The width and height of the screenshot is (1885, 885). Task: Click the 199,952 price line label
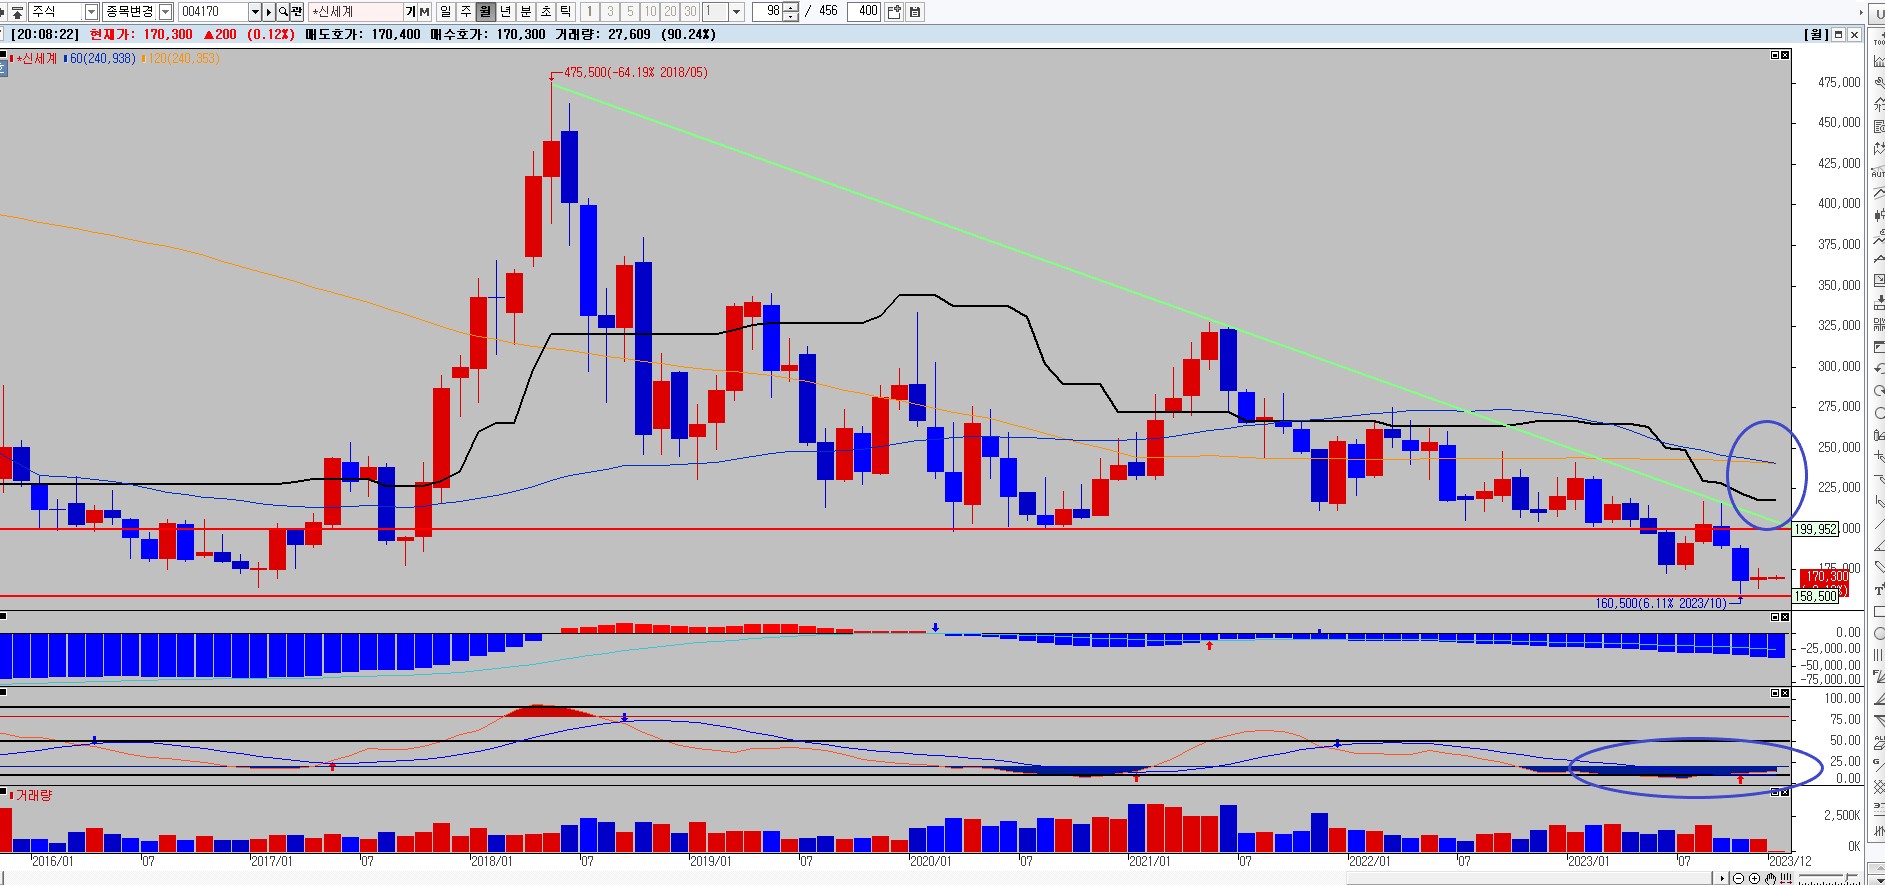click(x=1816, y=529)
